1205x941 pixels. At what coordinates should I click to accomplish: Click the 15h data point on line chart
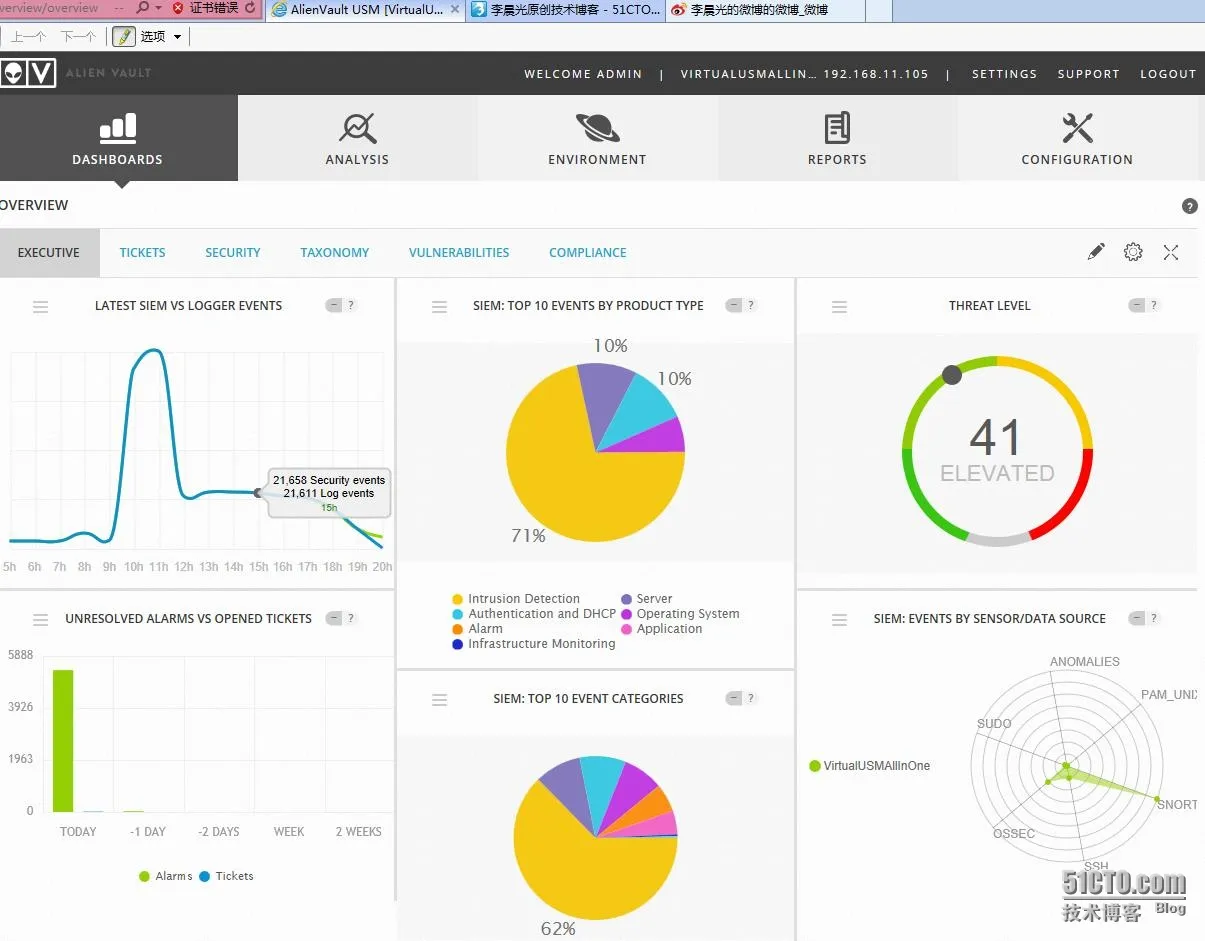[258, 492]
